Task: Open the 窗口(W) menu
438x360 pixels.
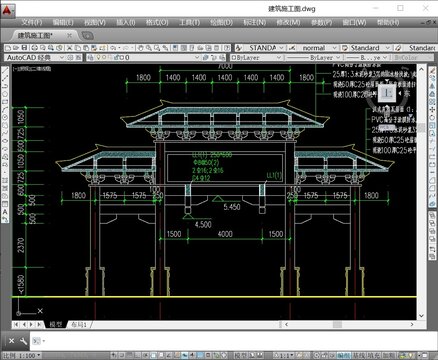Action: click(354, 22)
